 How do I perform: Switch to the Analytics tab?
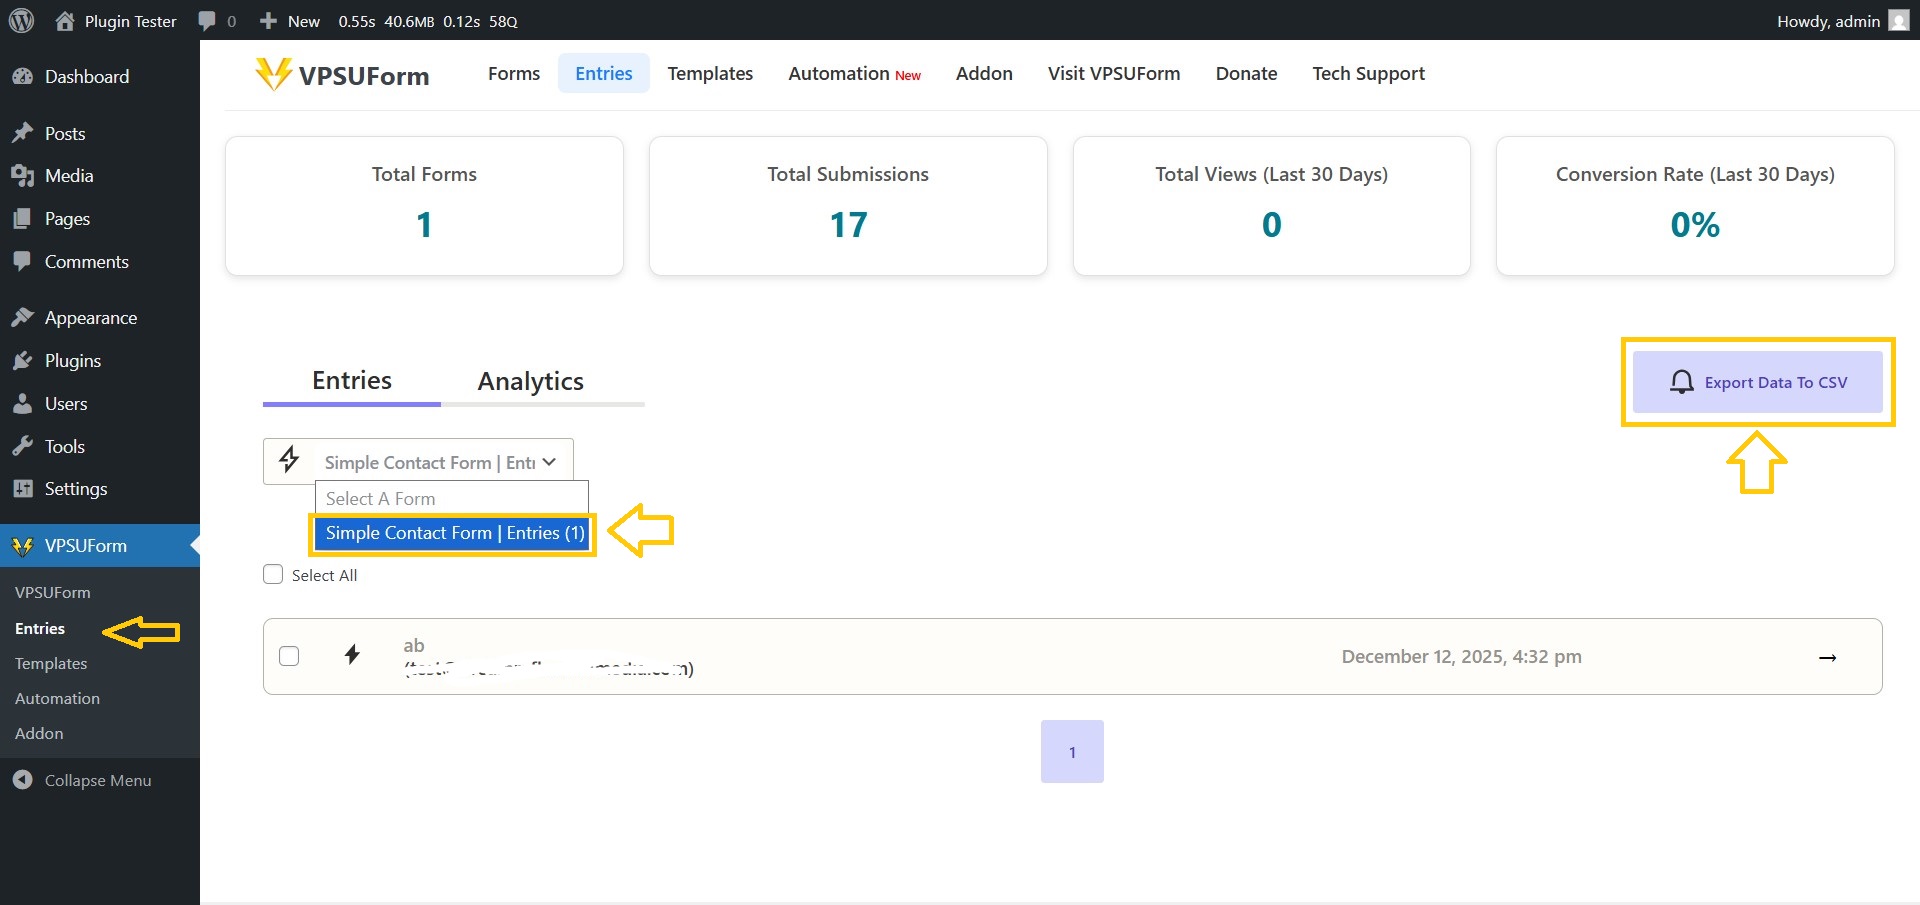530,381
